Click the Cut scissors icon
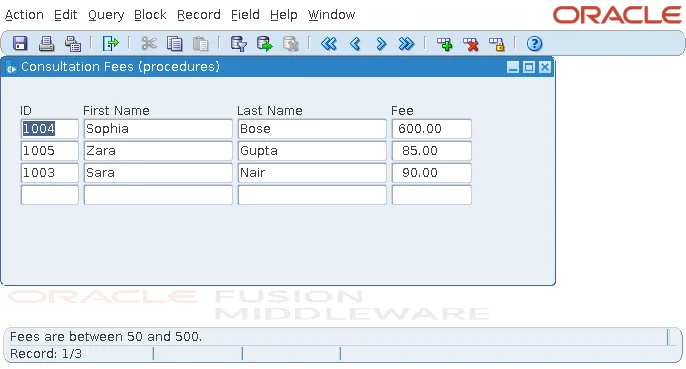Image resolution: width=686 pixels, height=369 pixels. (149, 44)
